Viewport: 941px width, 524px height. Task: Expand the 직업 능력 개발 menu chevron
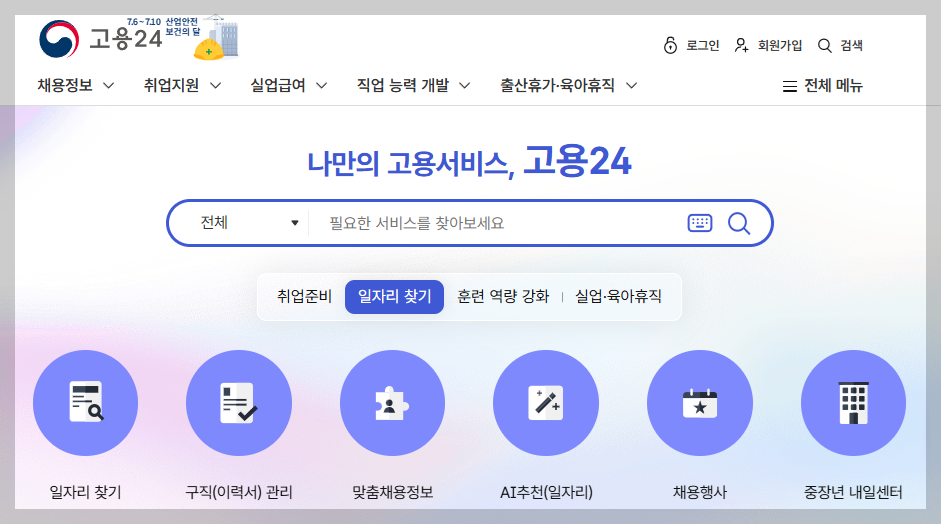pyautogui.click(x=464, y=86)
